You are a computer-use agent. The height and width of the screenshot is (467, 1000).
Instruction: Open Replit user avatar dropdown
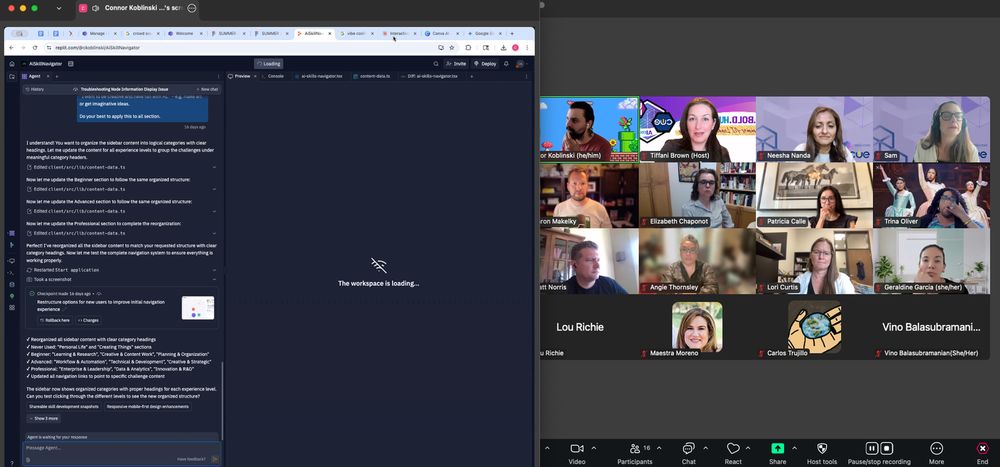pos(521,64)
